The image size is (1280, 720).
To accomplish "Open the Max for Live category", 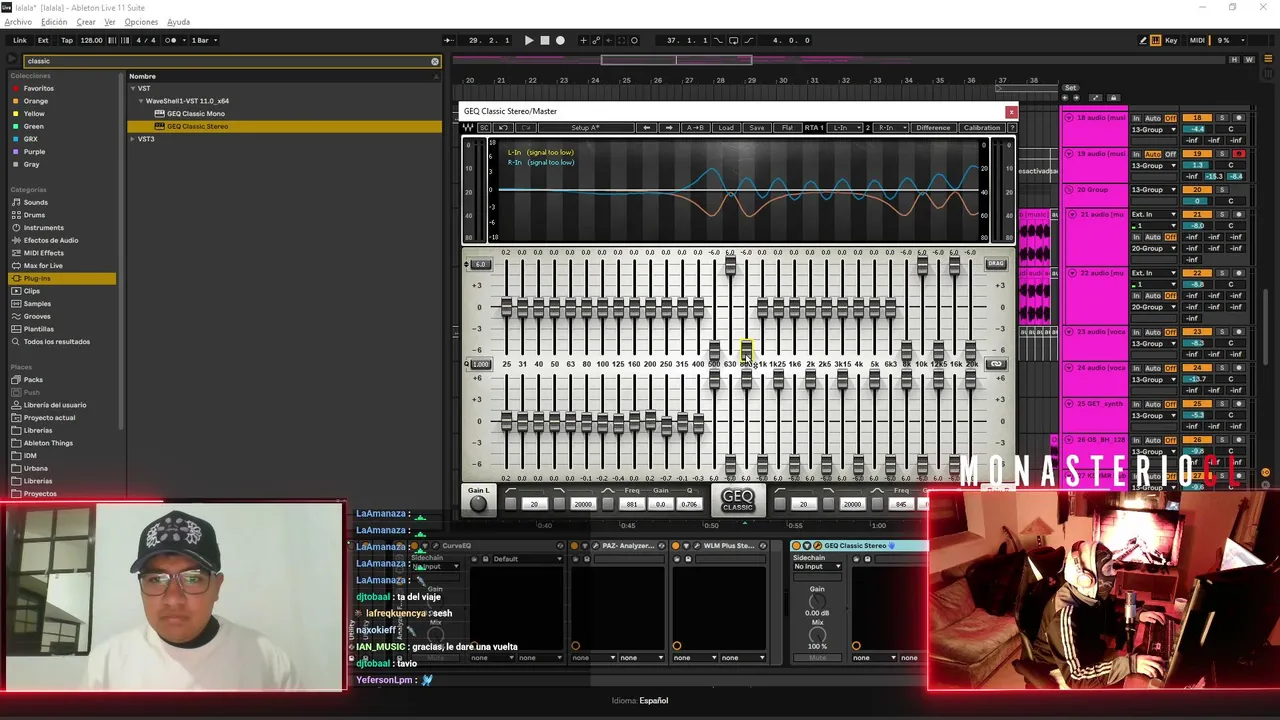I will (x=43, y=266).
